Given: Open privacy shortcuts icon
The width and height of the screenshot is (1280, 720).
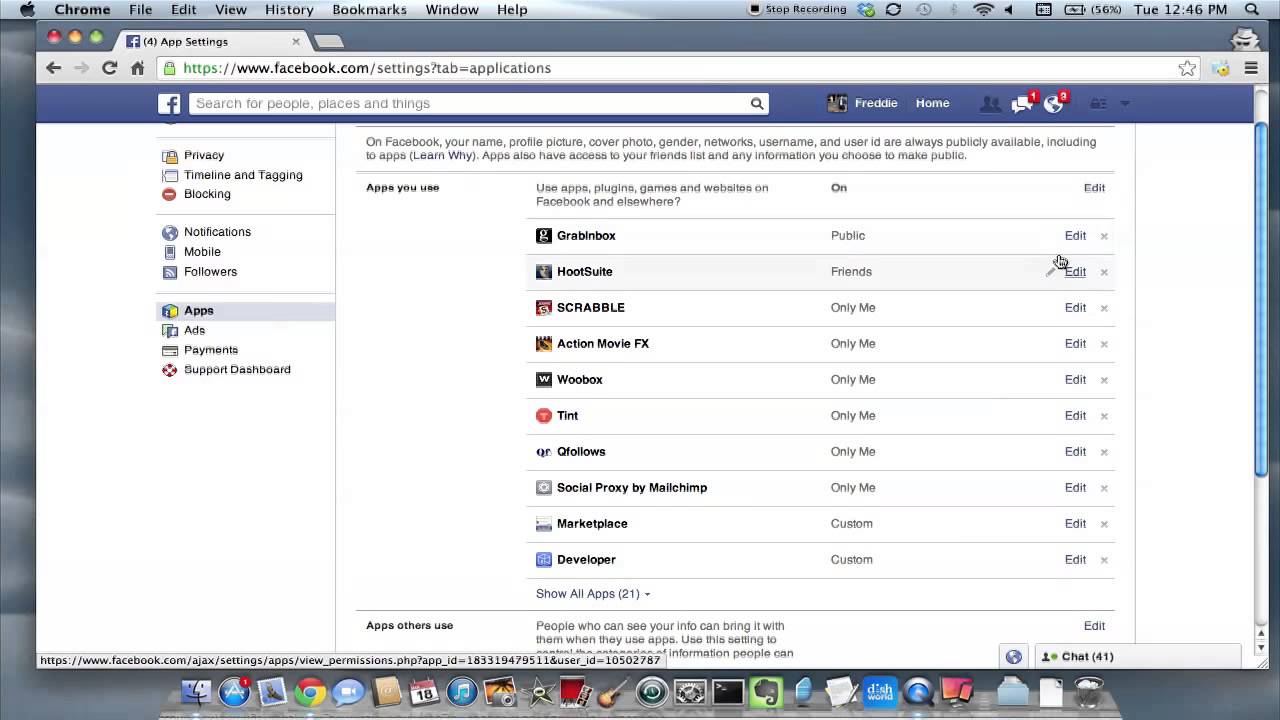Looking at the screenshot, I should pos(1099,104).
